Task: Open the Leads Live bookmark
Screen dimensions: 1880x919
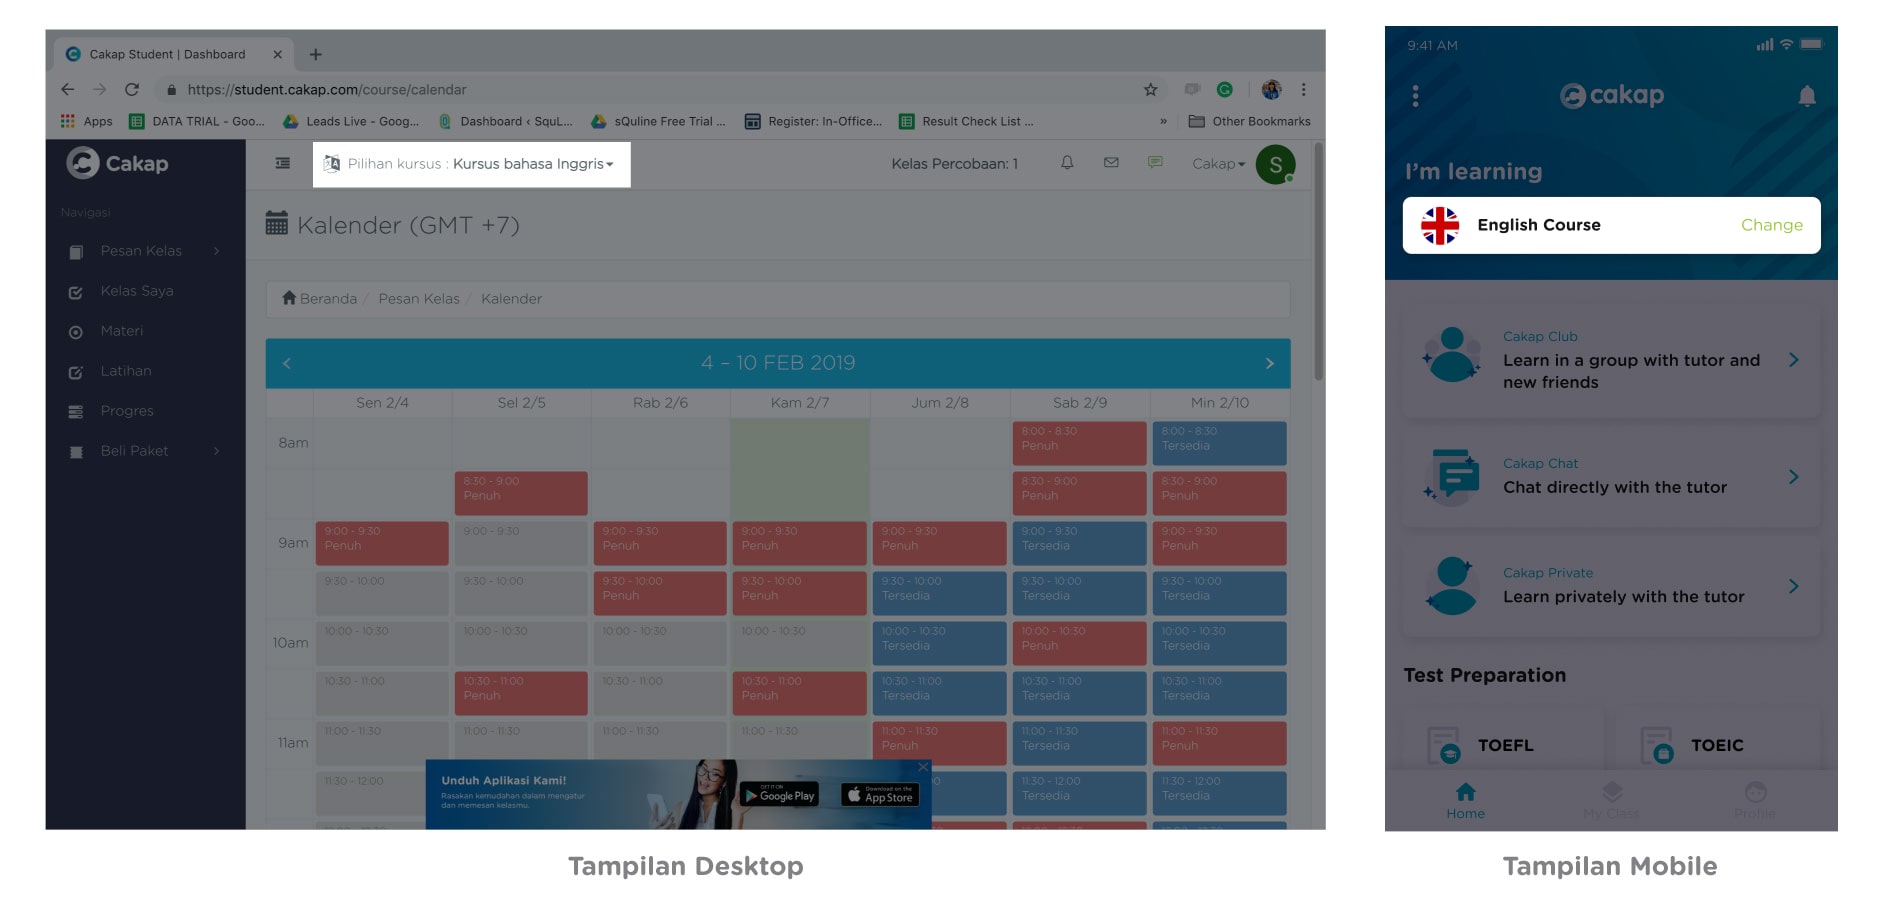Action: click(x=351, y=122)
